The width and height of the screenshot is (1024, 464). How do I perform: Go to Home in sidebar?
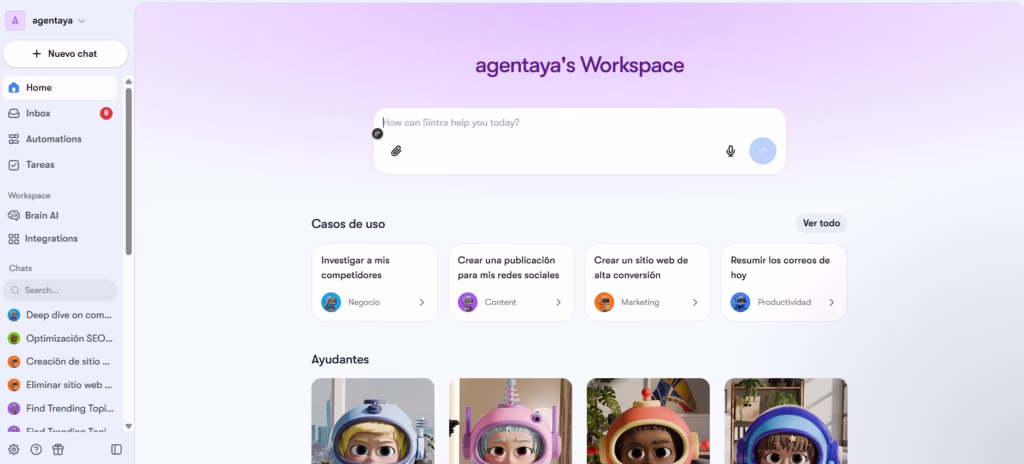coord(60,88)
